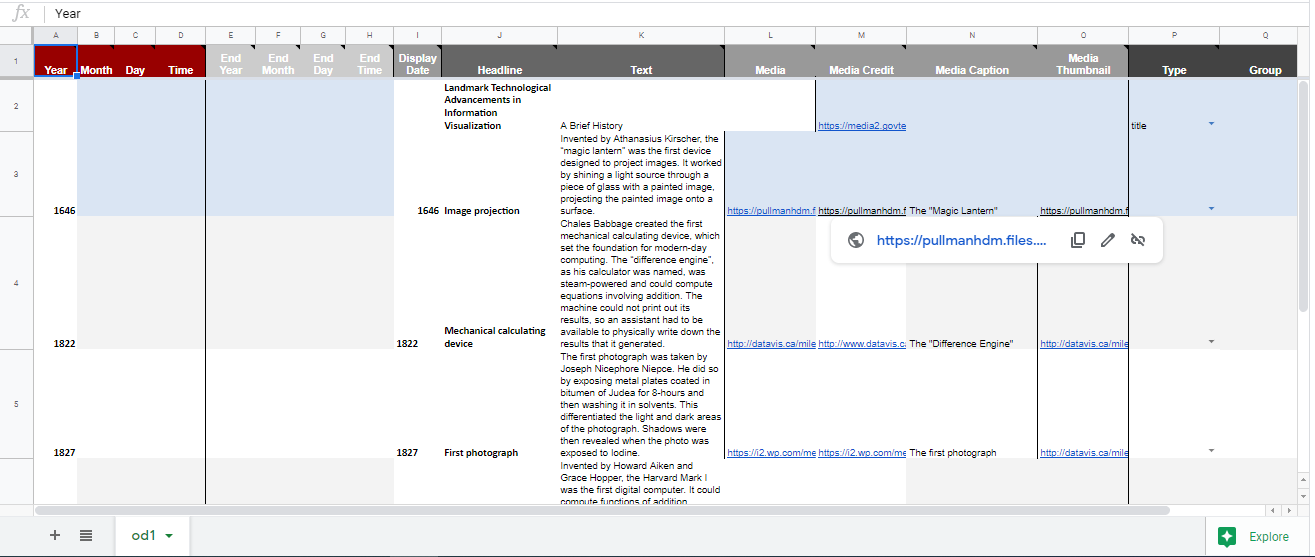The width and height of the screenshot is (1315, 557).
Task: Open Type dropdown in the title row
Action: point(1211,123)
